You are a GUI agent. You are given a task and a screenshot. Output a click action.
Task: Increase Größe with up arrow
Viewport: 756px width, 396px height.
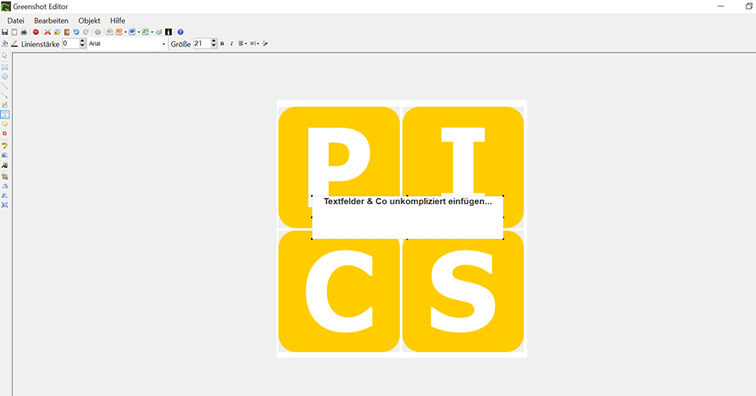(214, 41)
